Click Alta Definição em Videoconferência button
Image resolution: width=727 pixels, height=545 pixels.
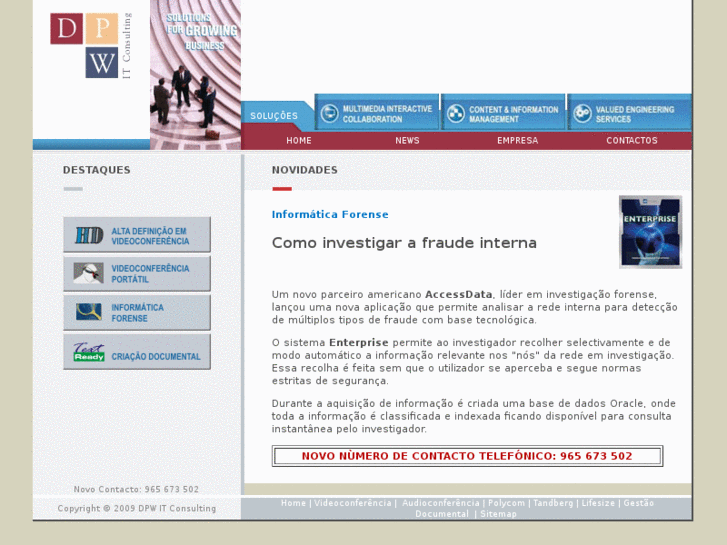click(x=137, y=235)
